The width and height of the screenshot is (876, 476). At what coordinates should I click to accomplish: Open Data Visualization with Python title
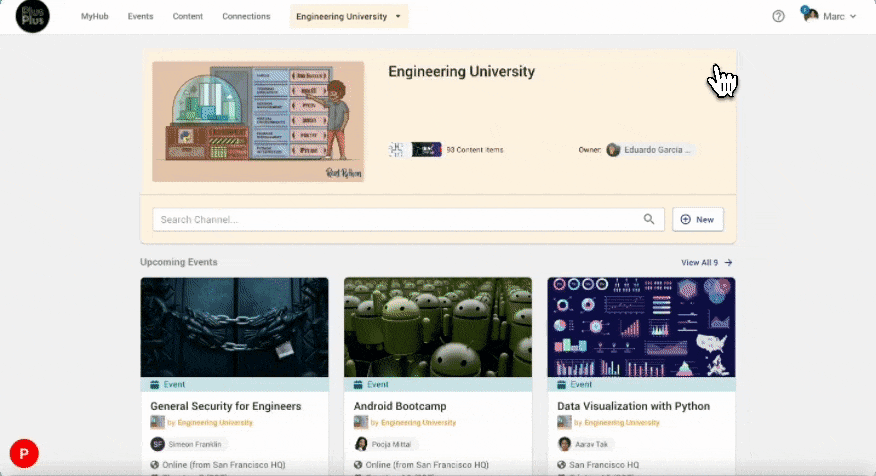point(634,406)
